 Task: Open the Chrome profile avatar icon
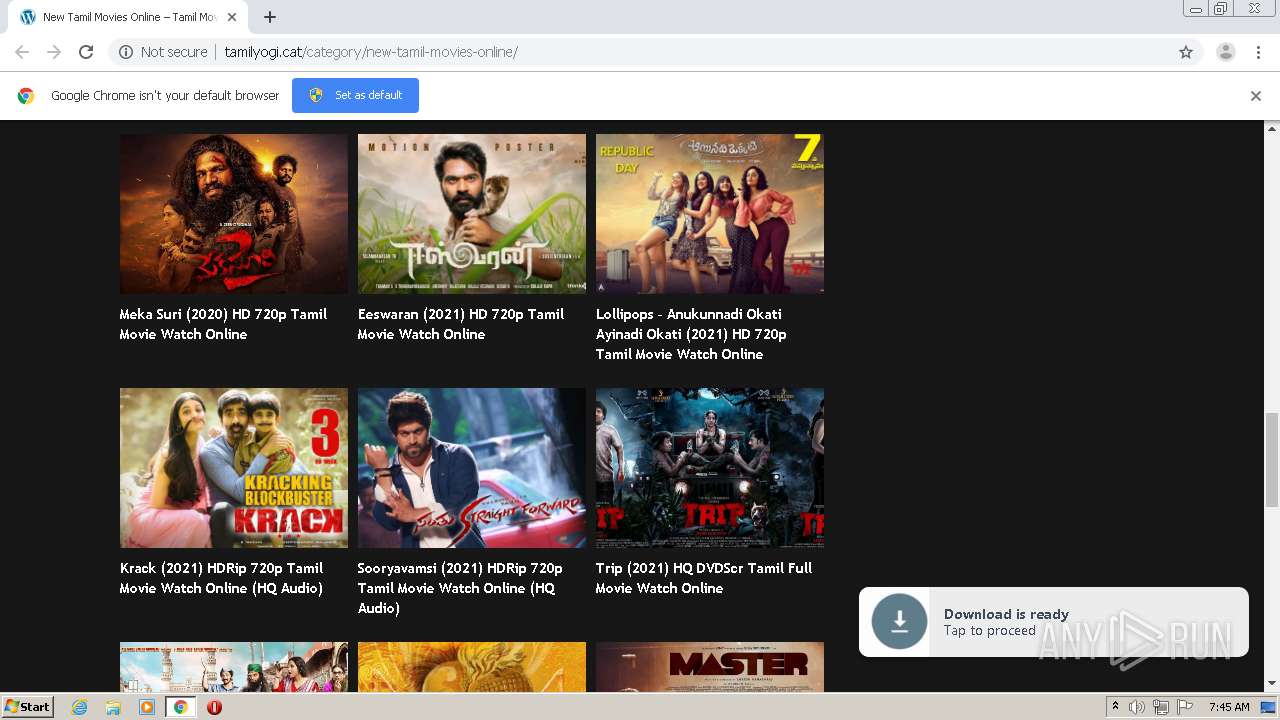1225,52
